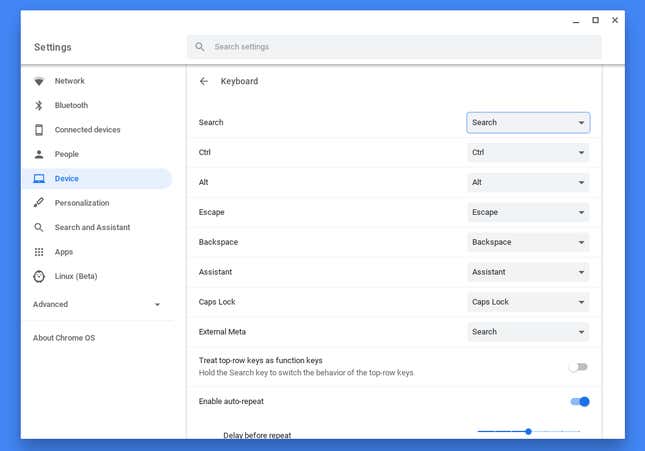The width and height of the screenshot is (645, 451).
Task: Click the Search settings input field
Action: tap(394, 47)
